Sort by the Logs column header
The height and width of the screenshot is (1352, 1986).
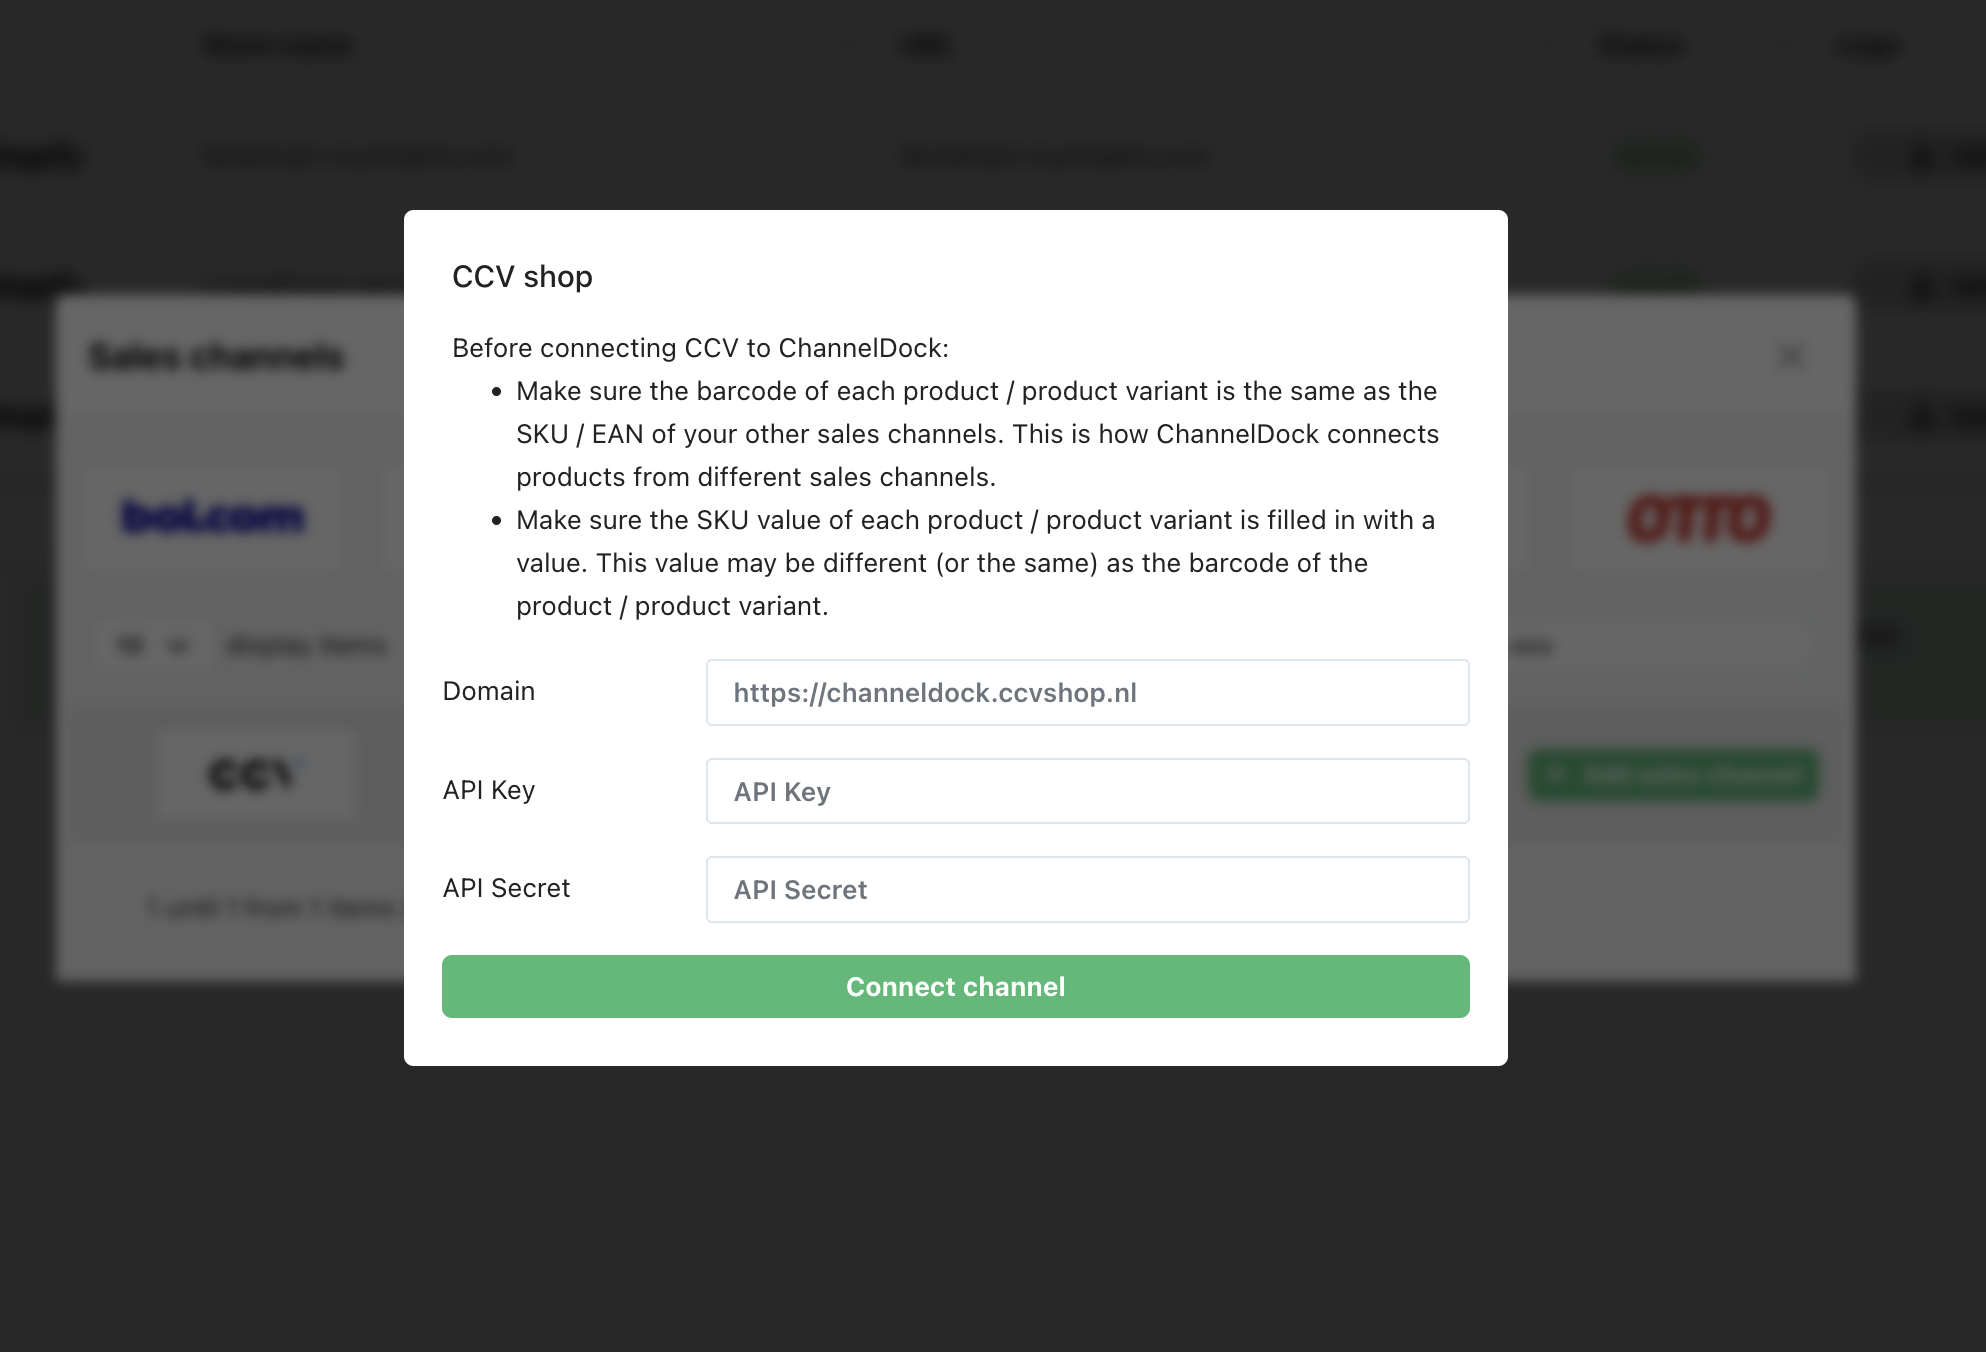pyautogui.click(x=1867, y=46)
